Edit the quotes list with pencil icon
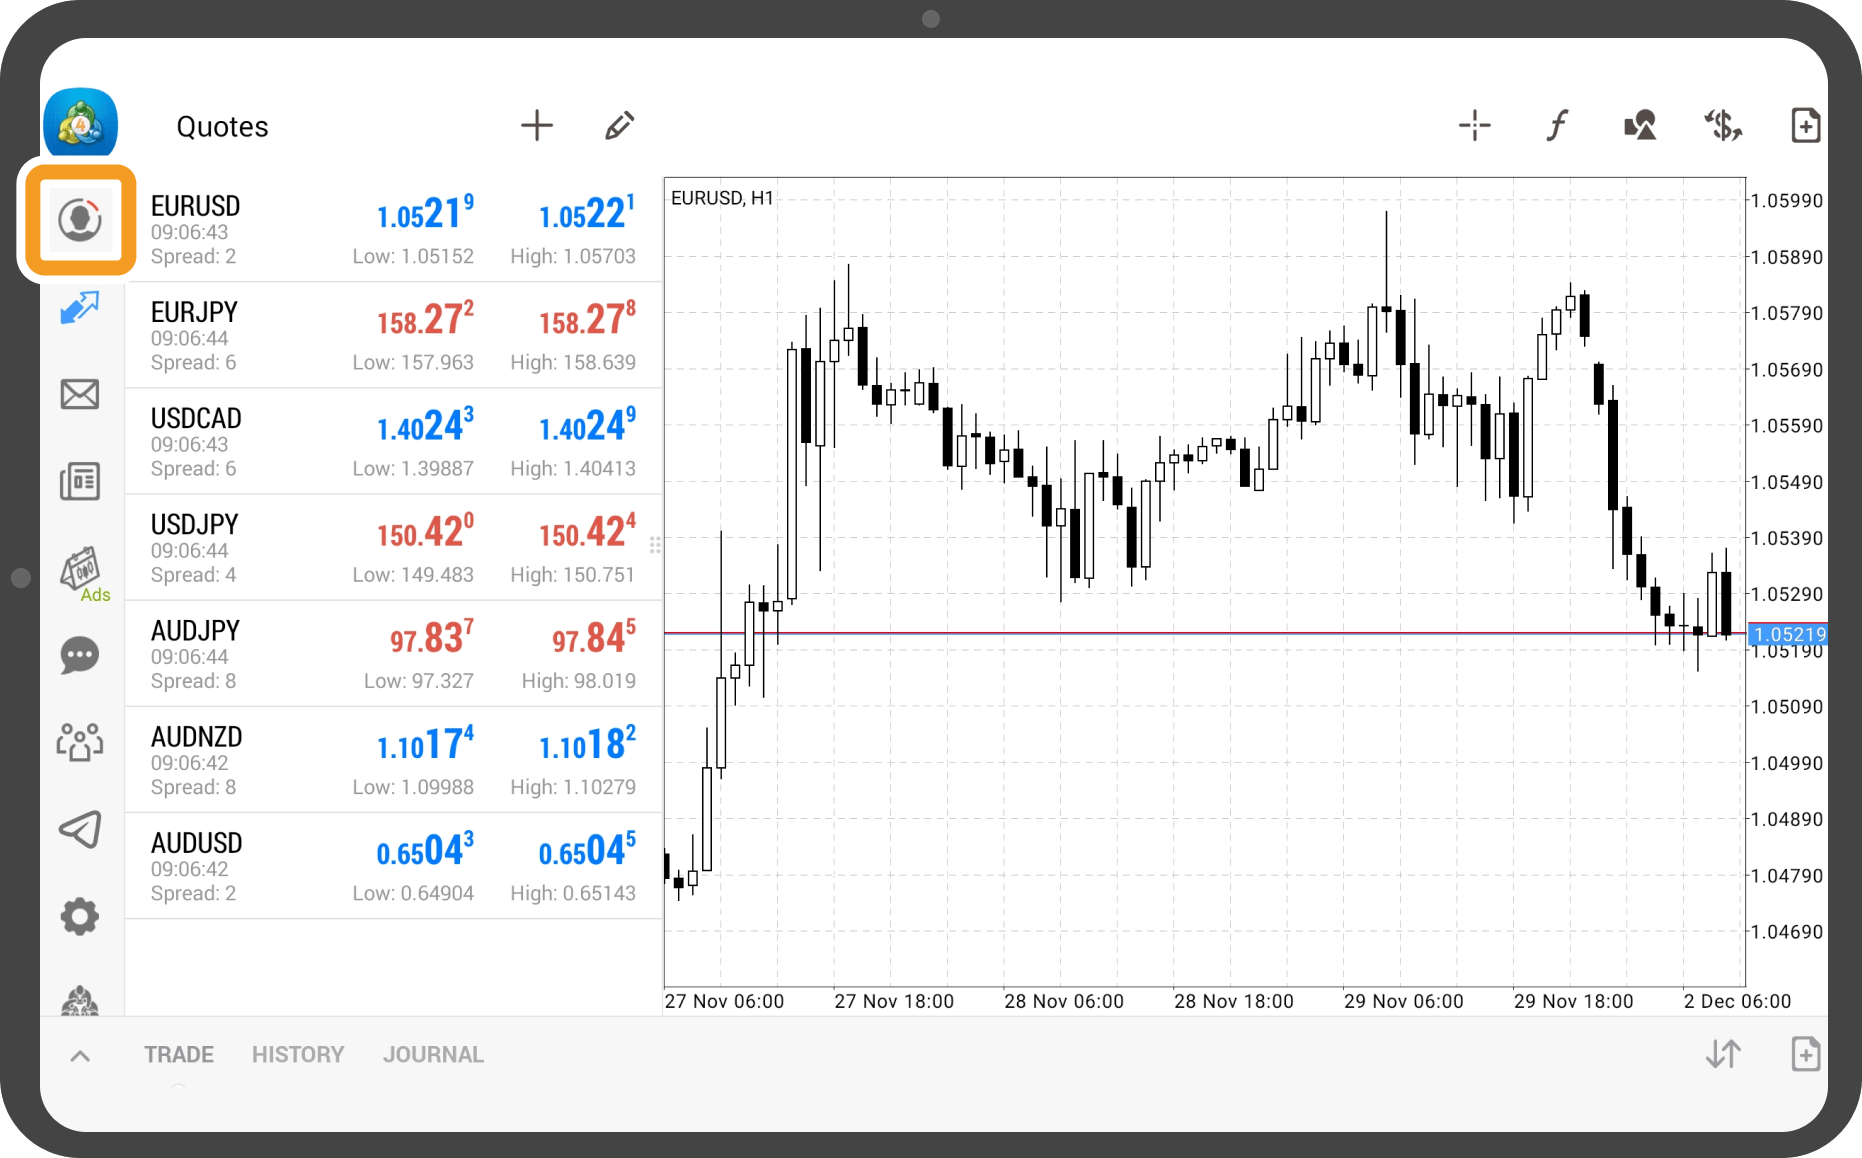Image resolution: width=1862 pixels, height=1158 pixels. (619, 126)
